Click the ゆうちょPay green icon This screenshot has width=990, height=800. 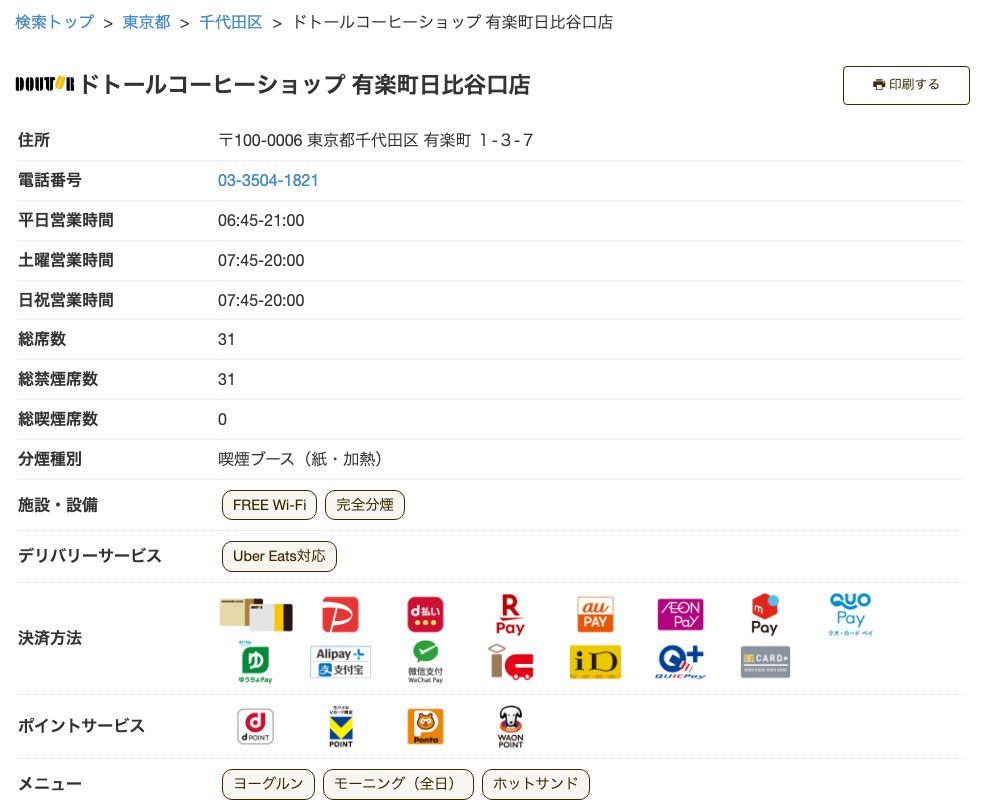(255, 662)
